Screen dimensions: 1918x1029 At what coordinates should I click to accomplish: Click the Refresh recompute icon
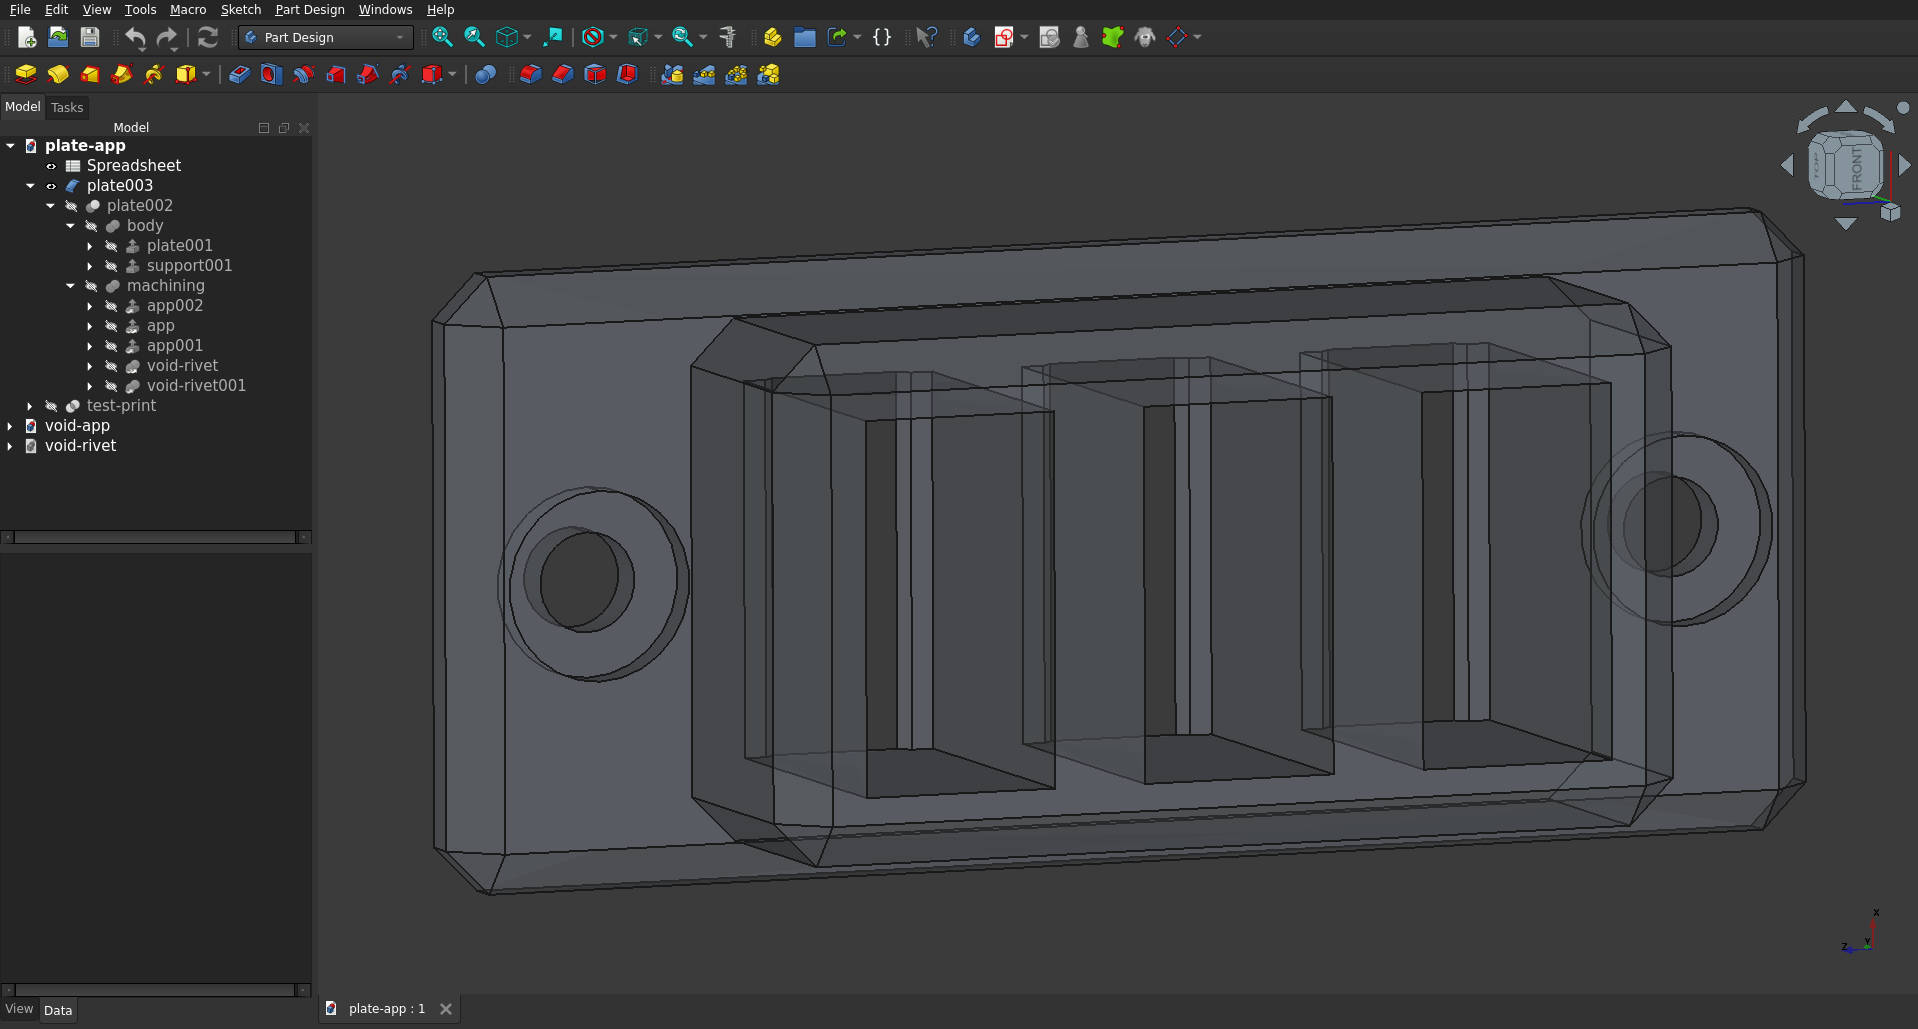[207, 38]
